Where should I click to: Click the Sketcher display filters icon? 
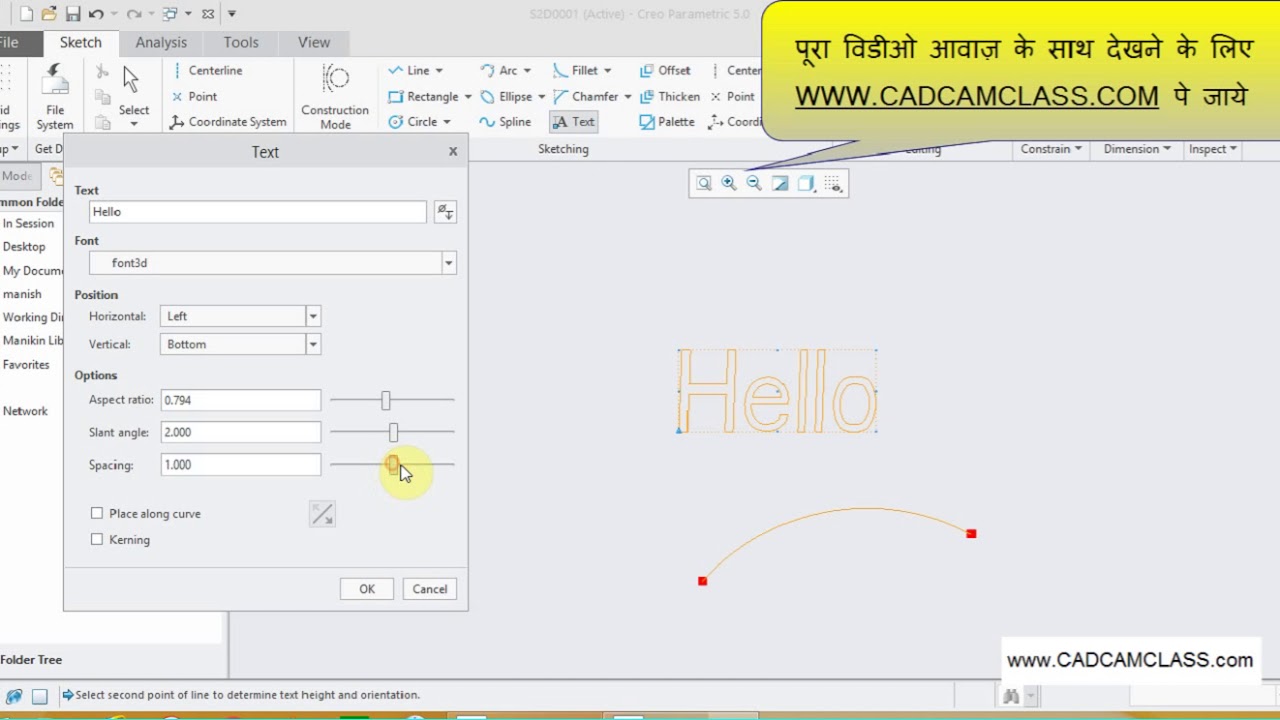coord(833,183)
